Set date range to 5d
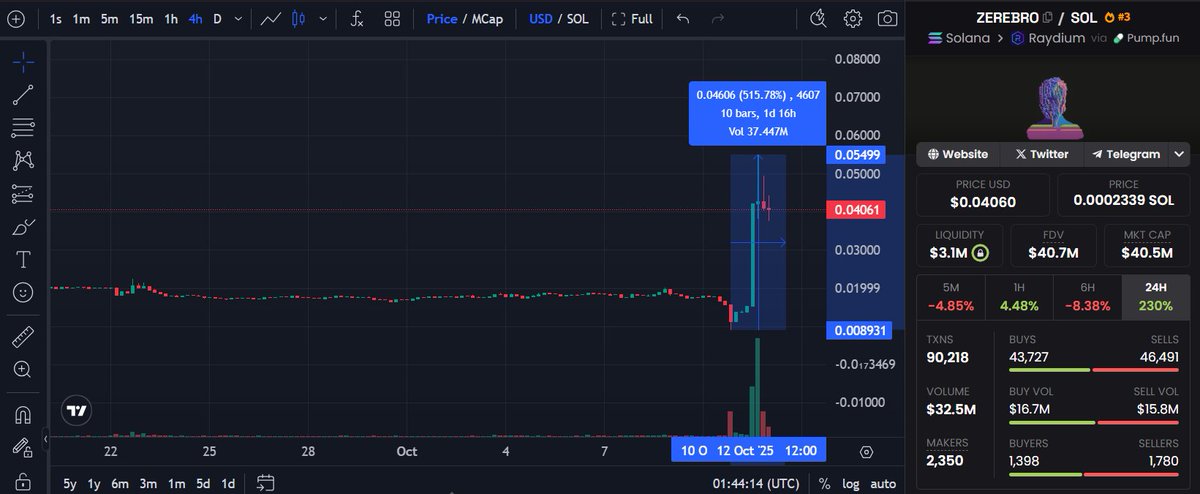The height and width of the screenshot is (494, 1200). click(203, 483)
